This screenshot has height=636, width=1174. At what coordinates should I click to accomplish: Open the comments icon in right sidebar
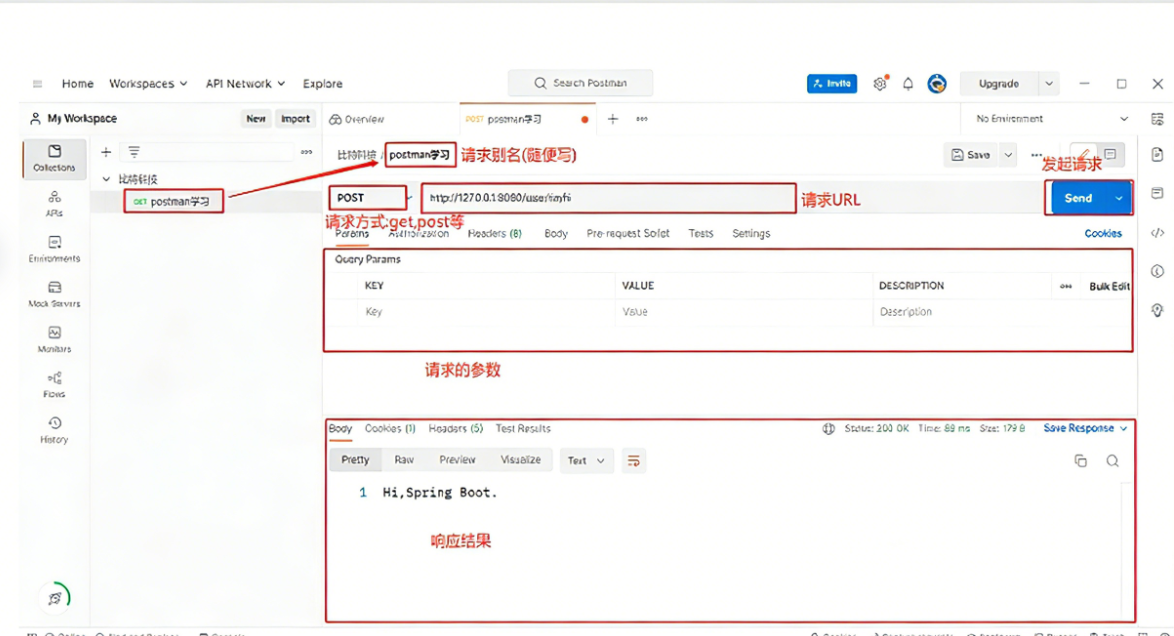tap(1157, 193)
